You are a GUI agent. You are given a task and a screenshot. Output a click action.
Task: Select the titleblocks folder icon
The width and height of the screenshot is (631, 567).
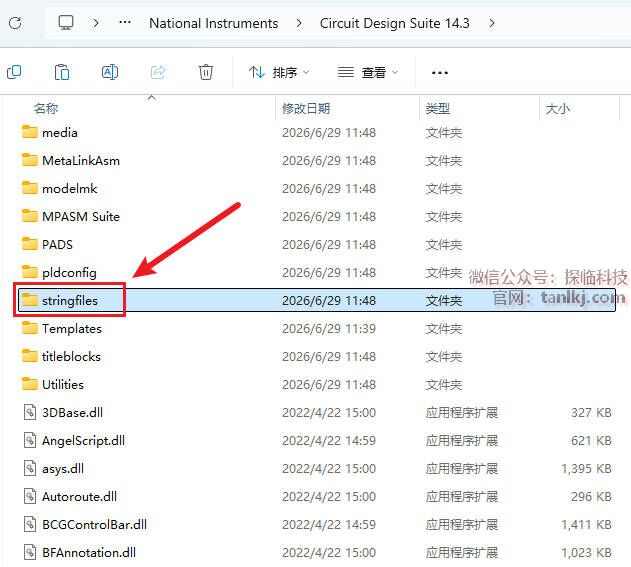(29, 356)
